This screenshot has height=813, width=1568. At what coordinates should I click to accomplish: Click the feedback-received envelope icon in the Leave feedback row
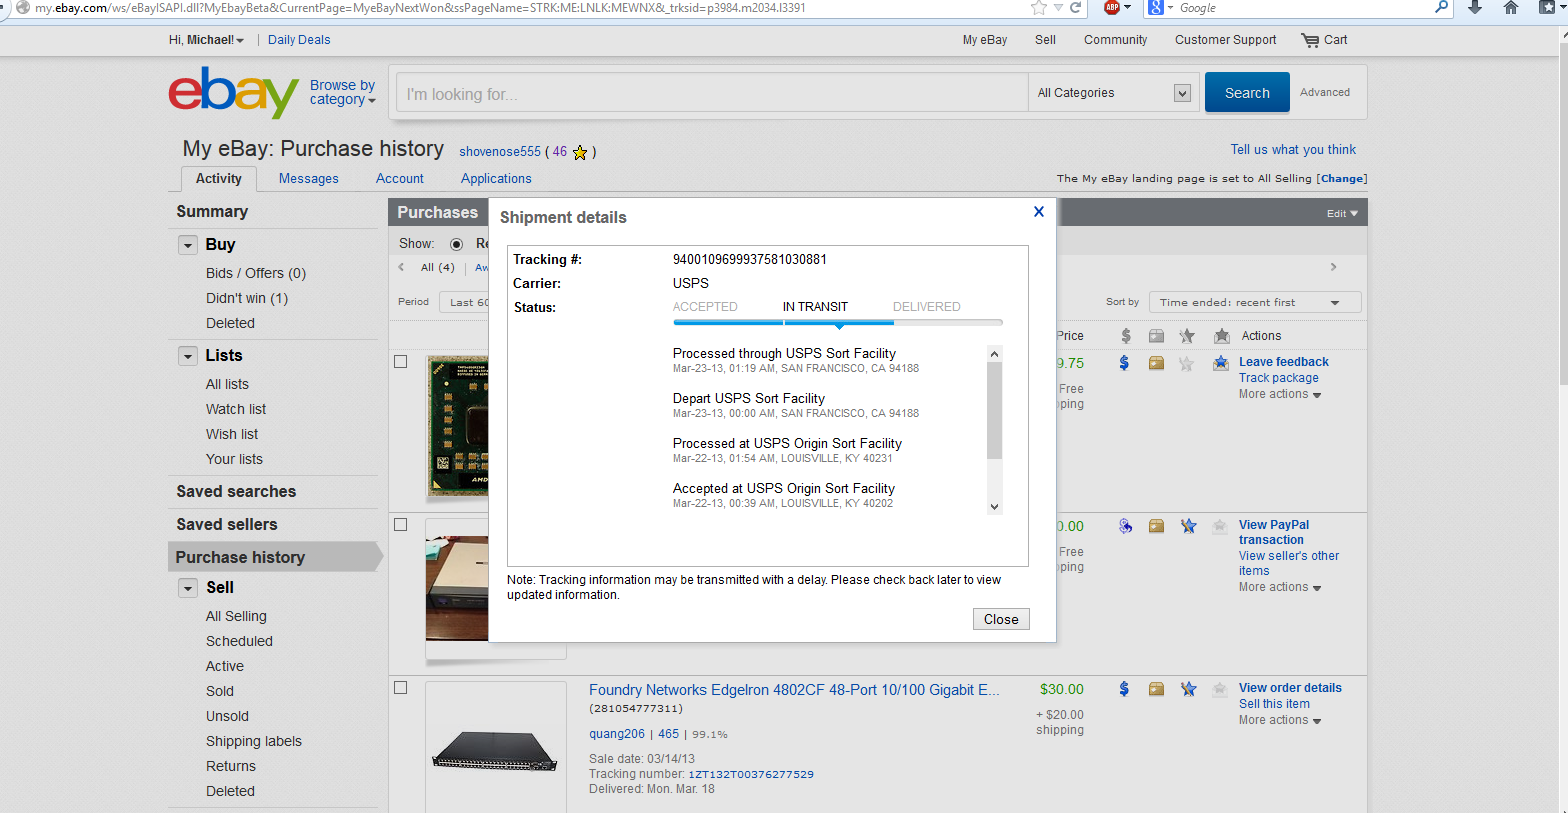click(1220, 363)
